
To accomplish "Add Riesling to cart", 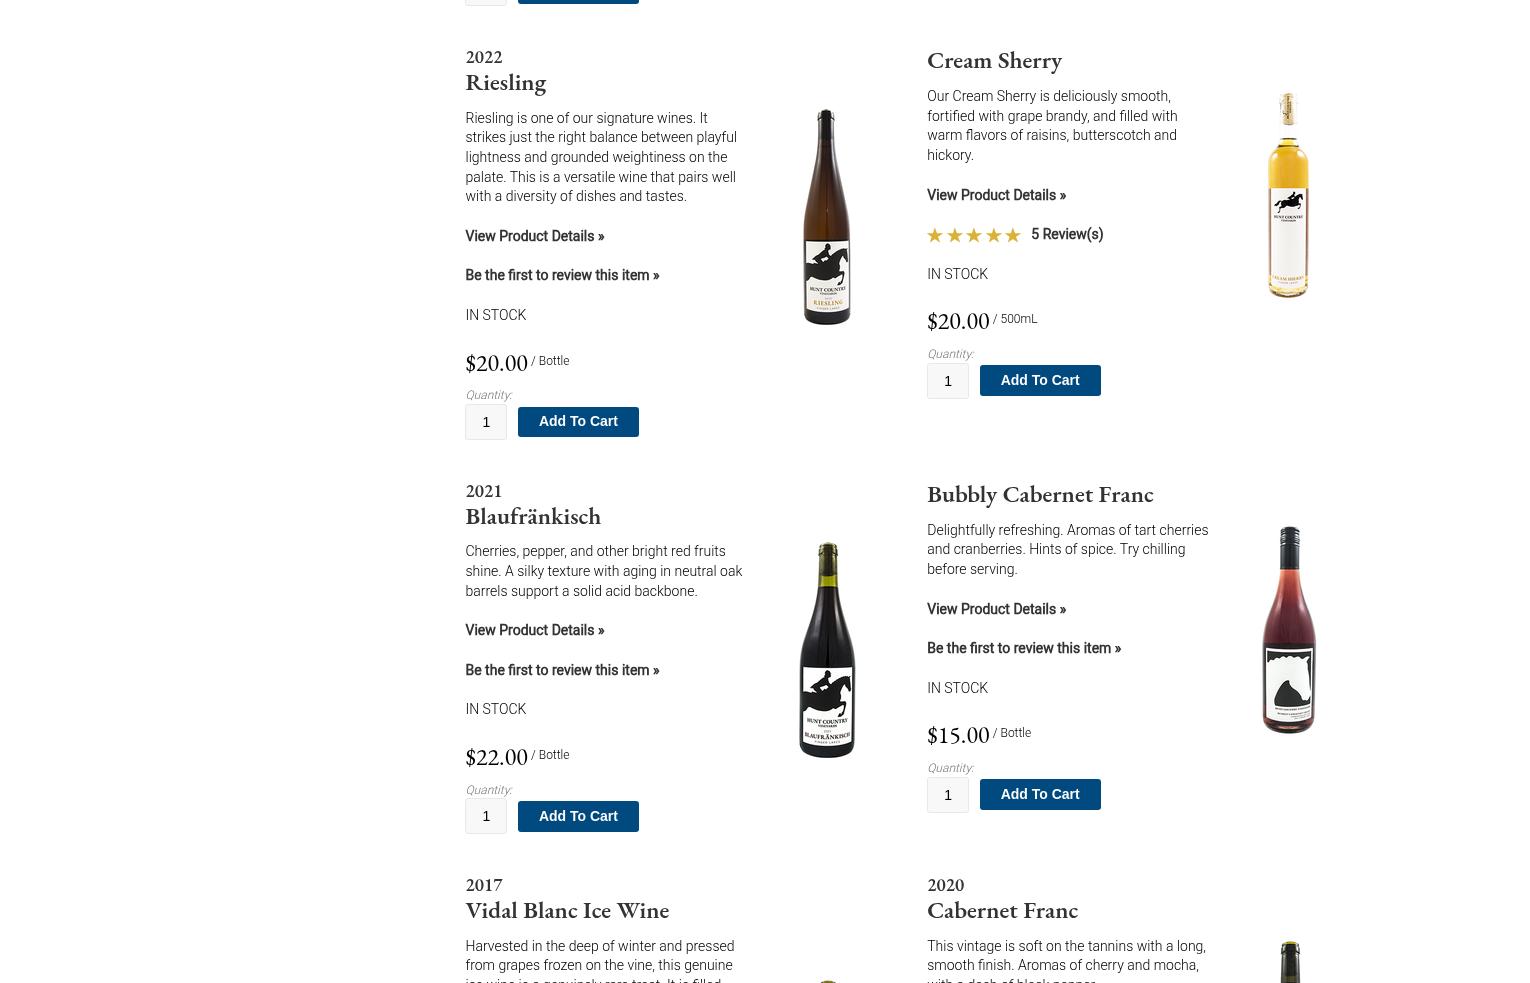I will click(578, 421).
